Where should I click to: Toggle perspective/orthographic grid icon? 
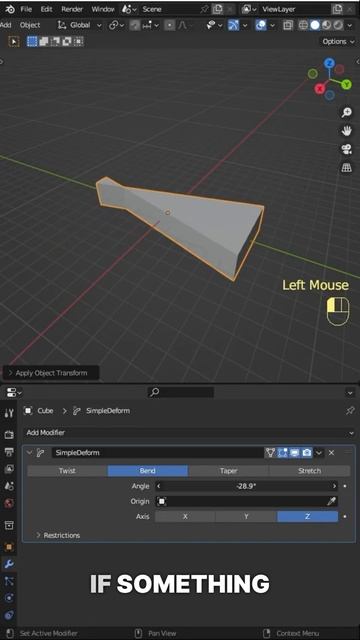tap(347, 167)
